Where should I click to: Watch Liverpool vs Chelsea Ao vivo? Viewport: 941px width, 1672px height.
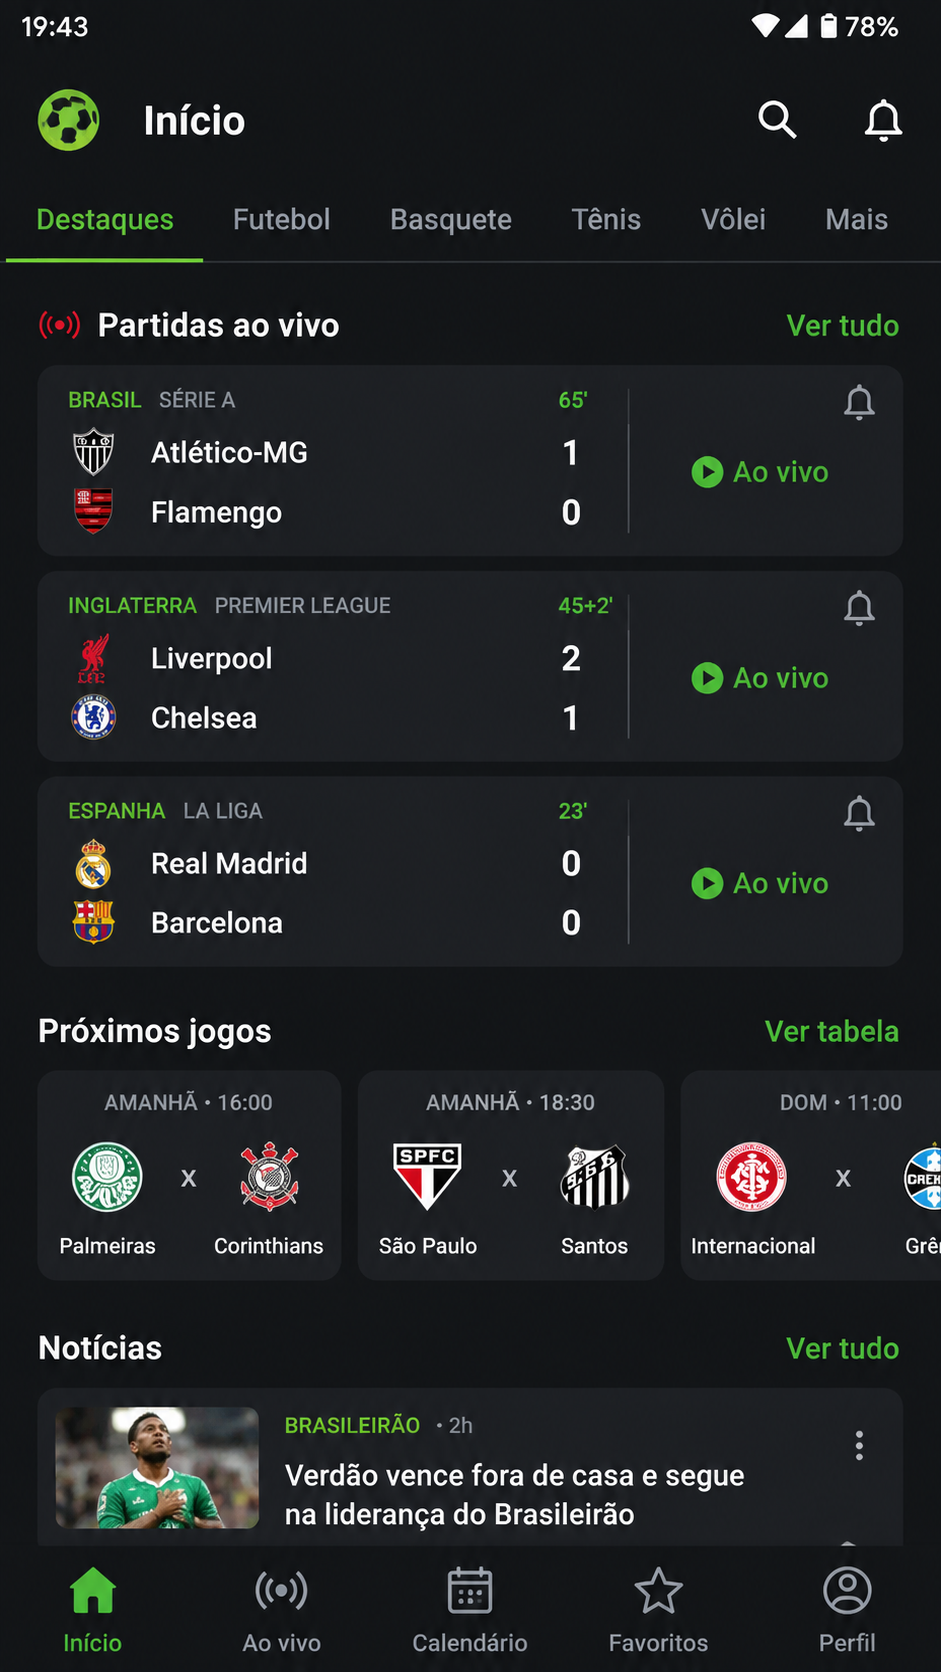(760, 678)
